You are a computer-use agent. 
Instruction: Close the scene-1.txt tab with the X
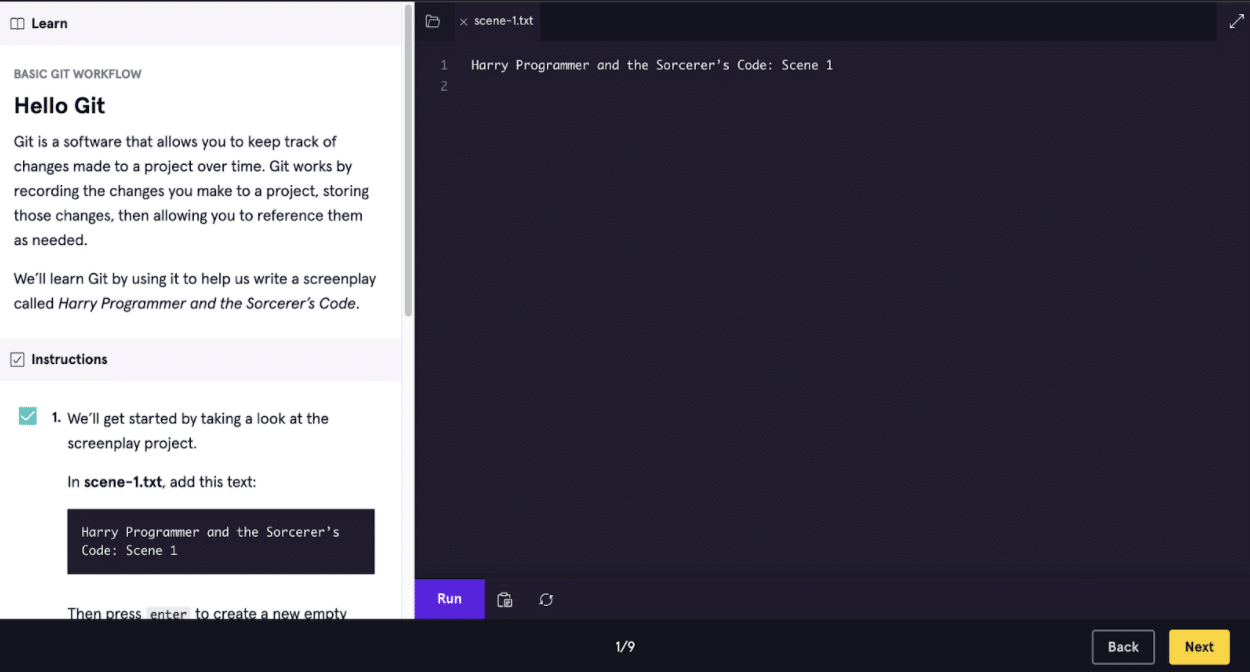(463, 20)
